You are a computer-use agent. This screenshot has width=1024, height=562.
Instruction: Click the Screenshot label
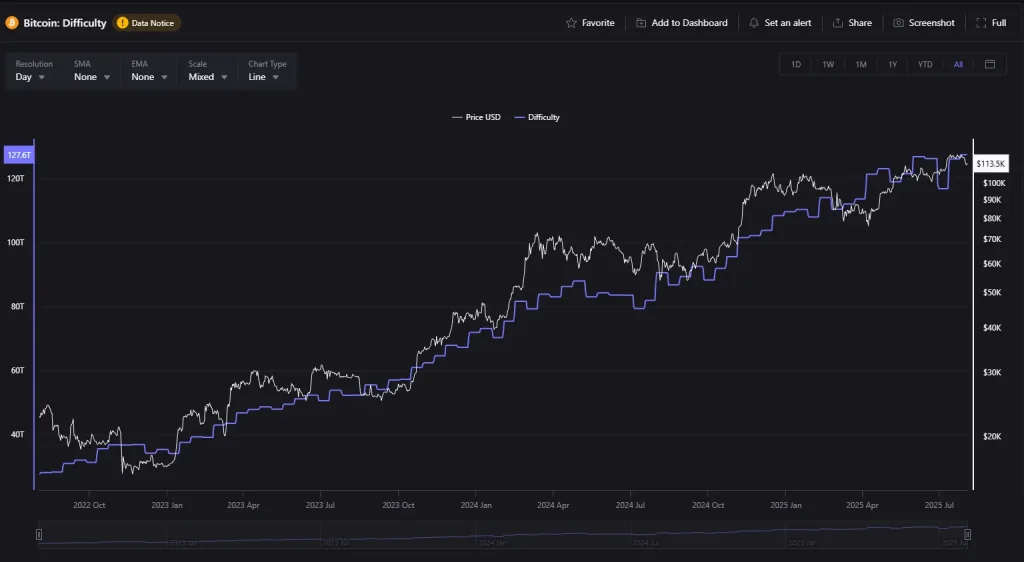point(932,23)
